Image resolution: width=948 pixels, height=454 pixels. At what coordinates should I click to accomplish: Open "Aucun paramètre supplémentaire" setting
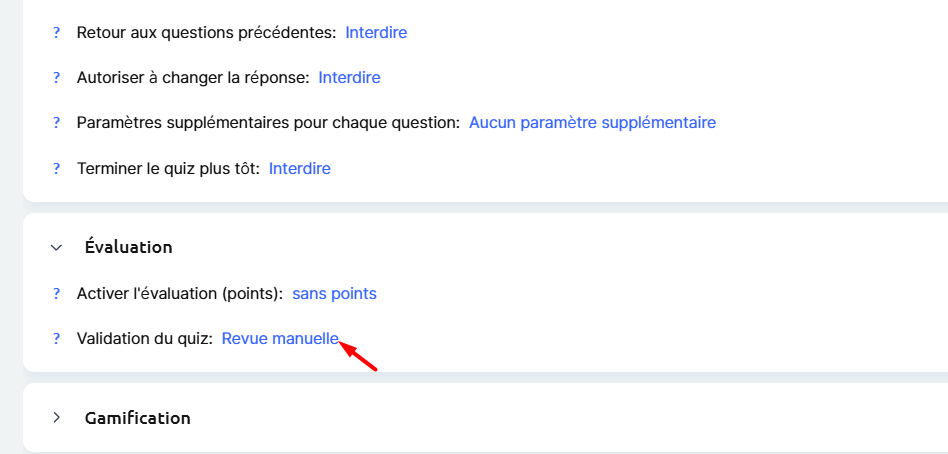pos(592,123)
